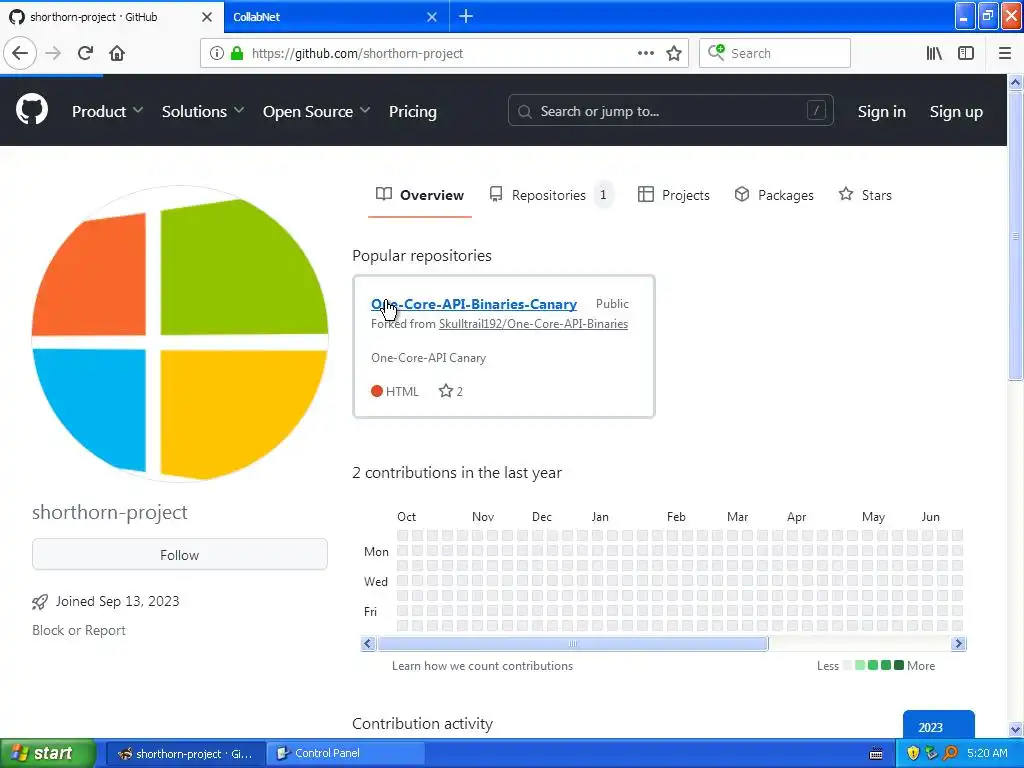
Task: Open the Pricing page
Action: point(413,111)
